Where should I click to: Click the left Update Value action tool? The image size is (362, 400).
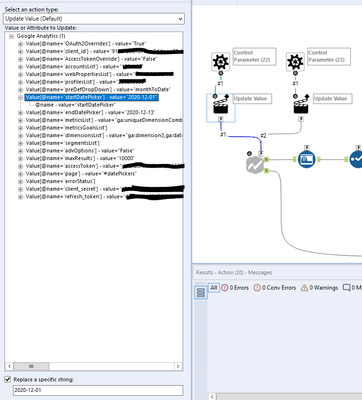[221, 105]
